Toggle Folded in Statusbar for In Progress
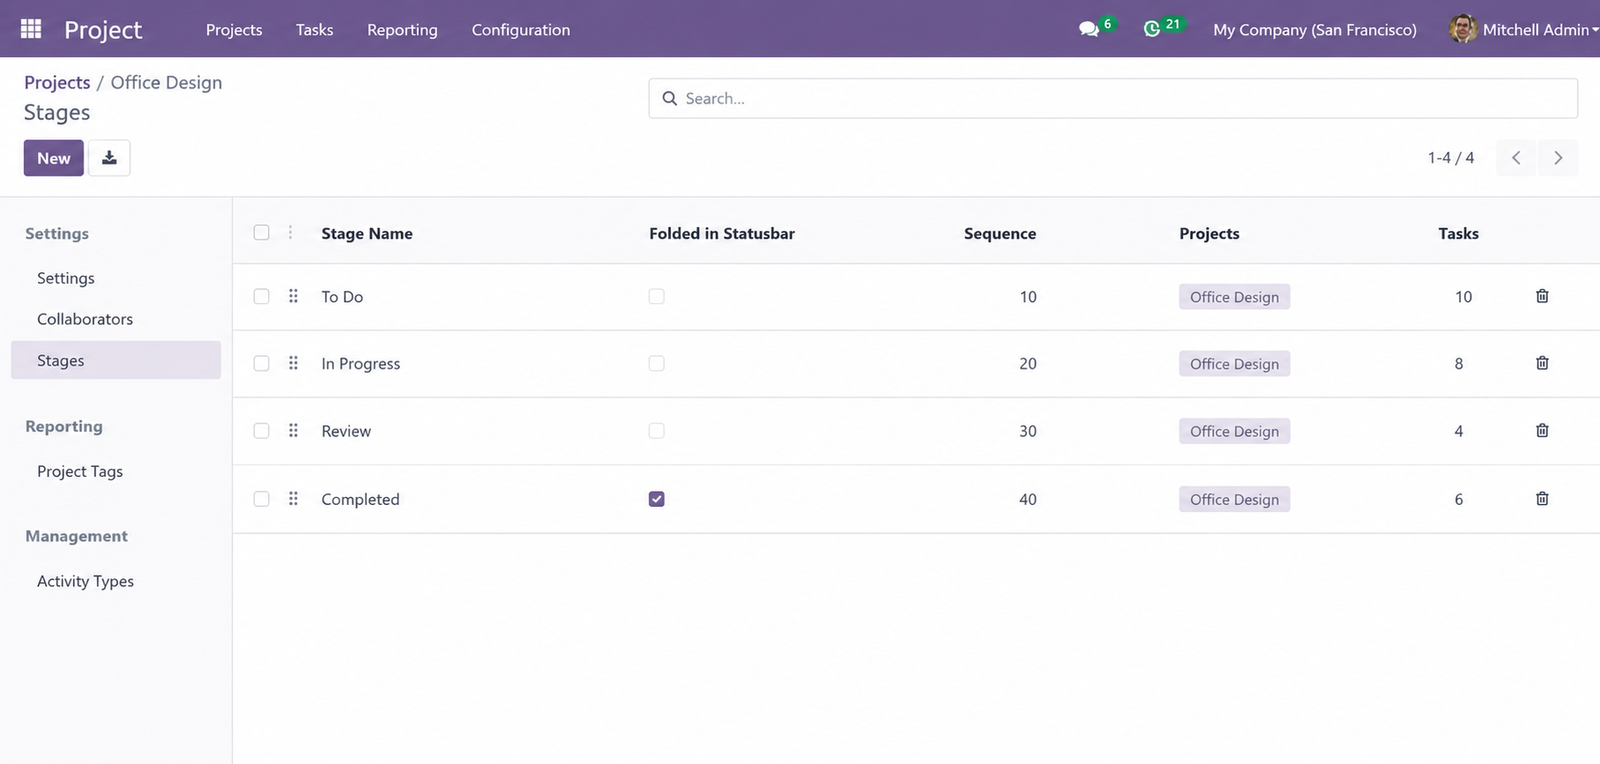1600x764 pixels. pyautogui.click(x=656, y=363)
